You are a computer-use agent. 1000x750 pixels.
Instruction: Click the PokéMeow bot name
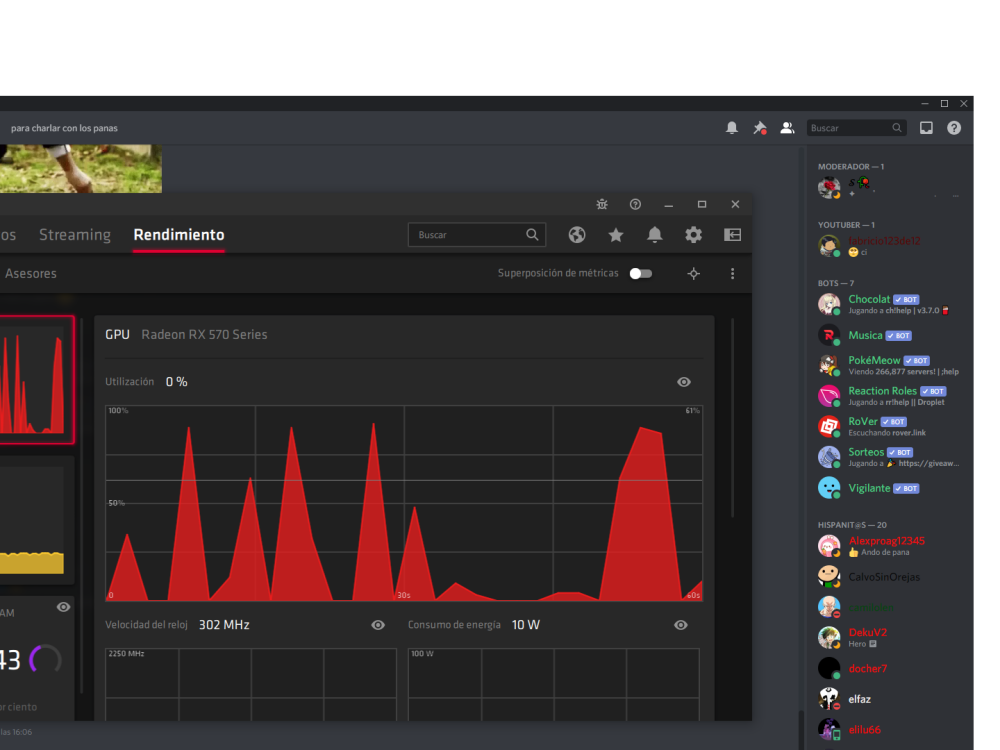pyautogui.click(x=874, y=360)
